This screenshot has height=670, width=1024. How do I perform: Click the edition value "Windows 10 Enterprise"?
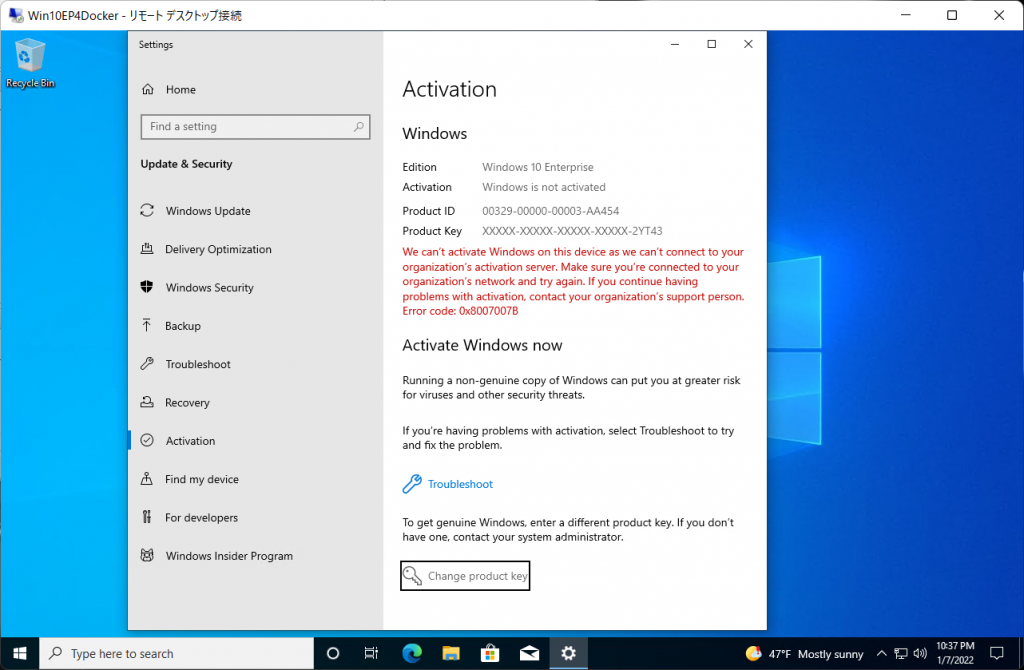pos(537,167)
